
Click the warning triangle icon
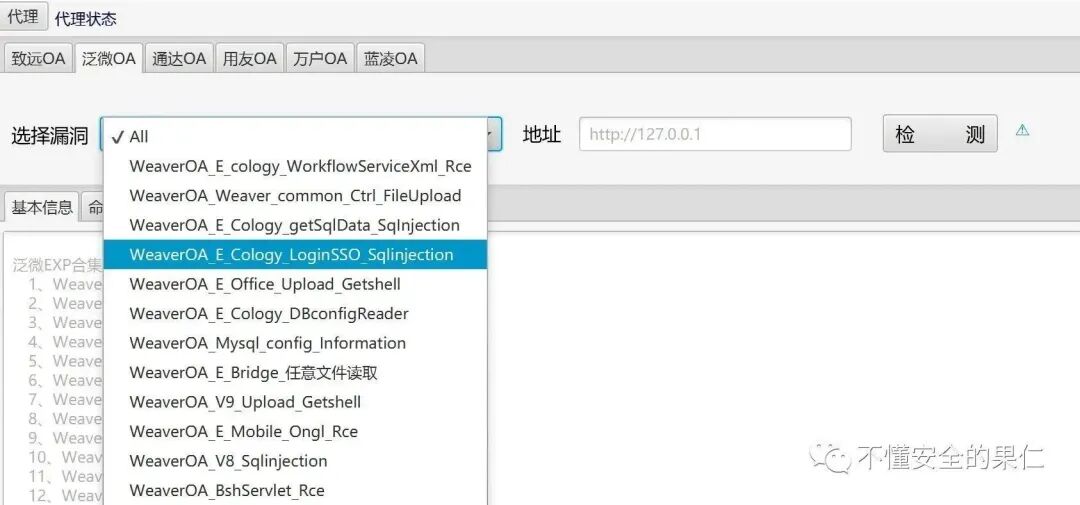[1022, 130]
